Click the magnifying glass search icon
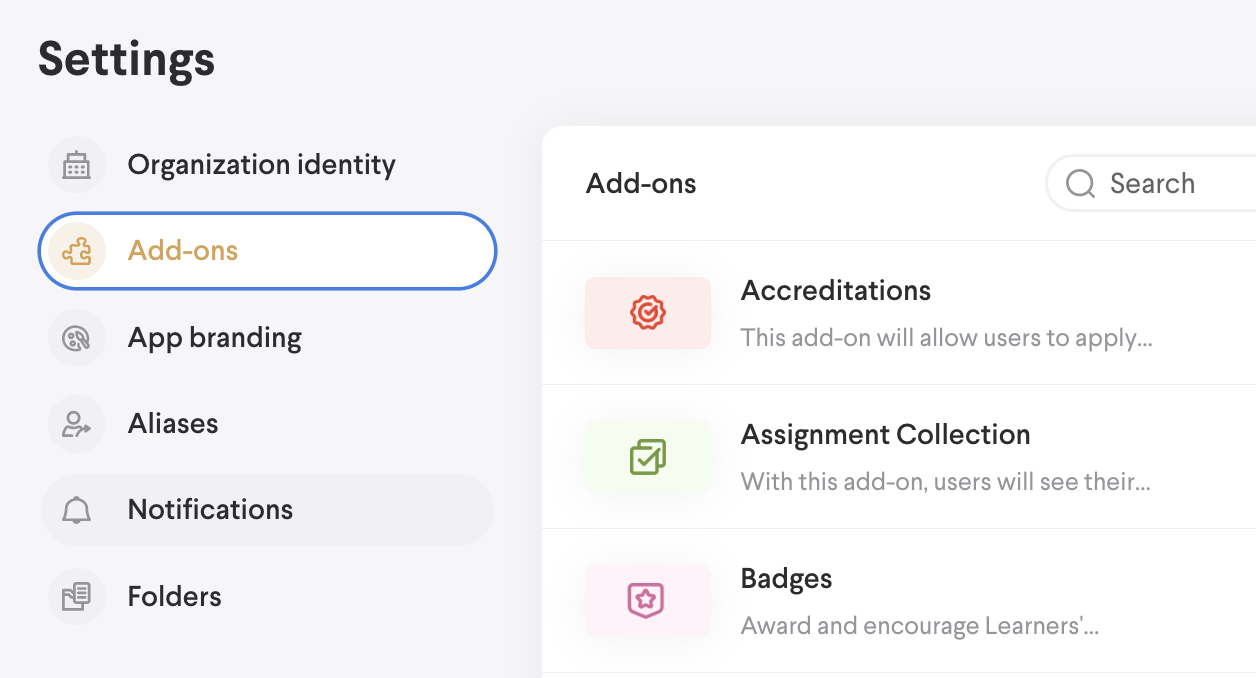The height and width of the screenshot is (678, 1256). tap(1081, 184)
